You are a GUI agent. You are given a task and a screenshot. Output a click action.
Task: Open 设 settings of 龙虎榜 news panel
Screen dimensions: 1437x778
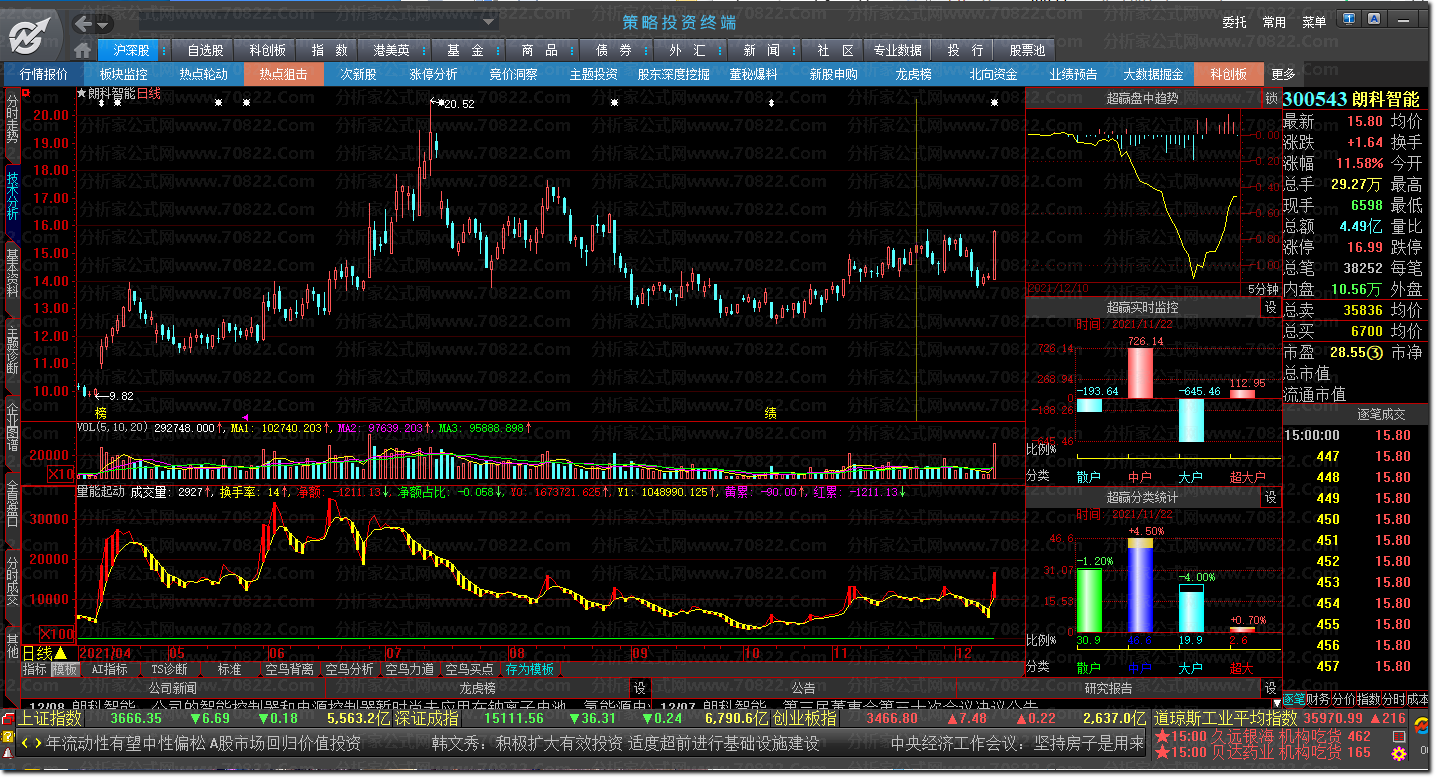[640, 688]
